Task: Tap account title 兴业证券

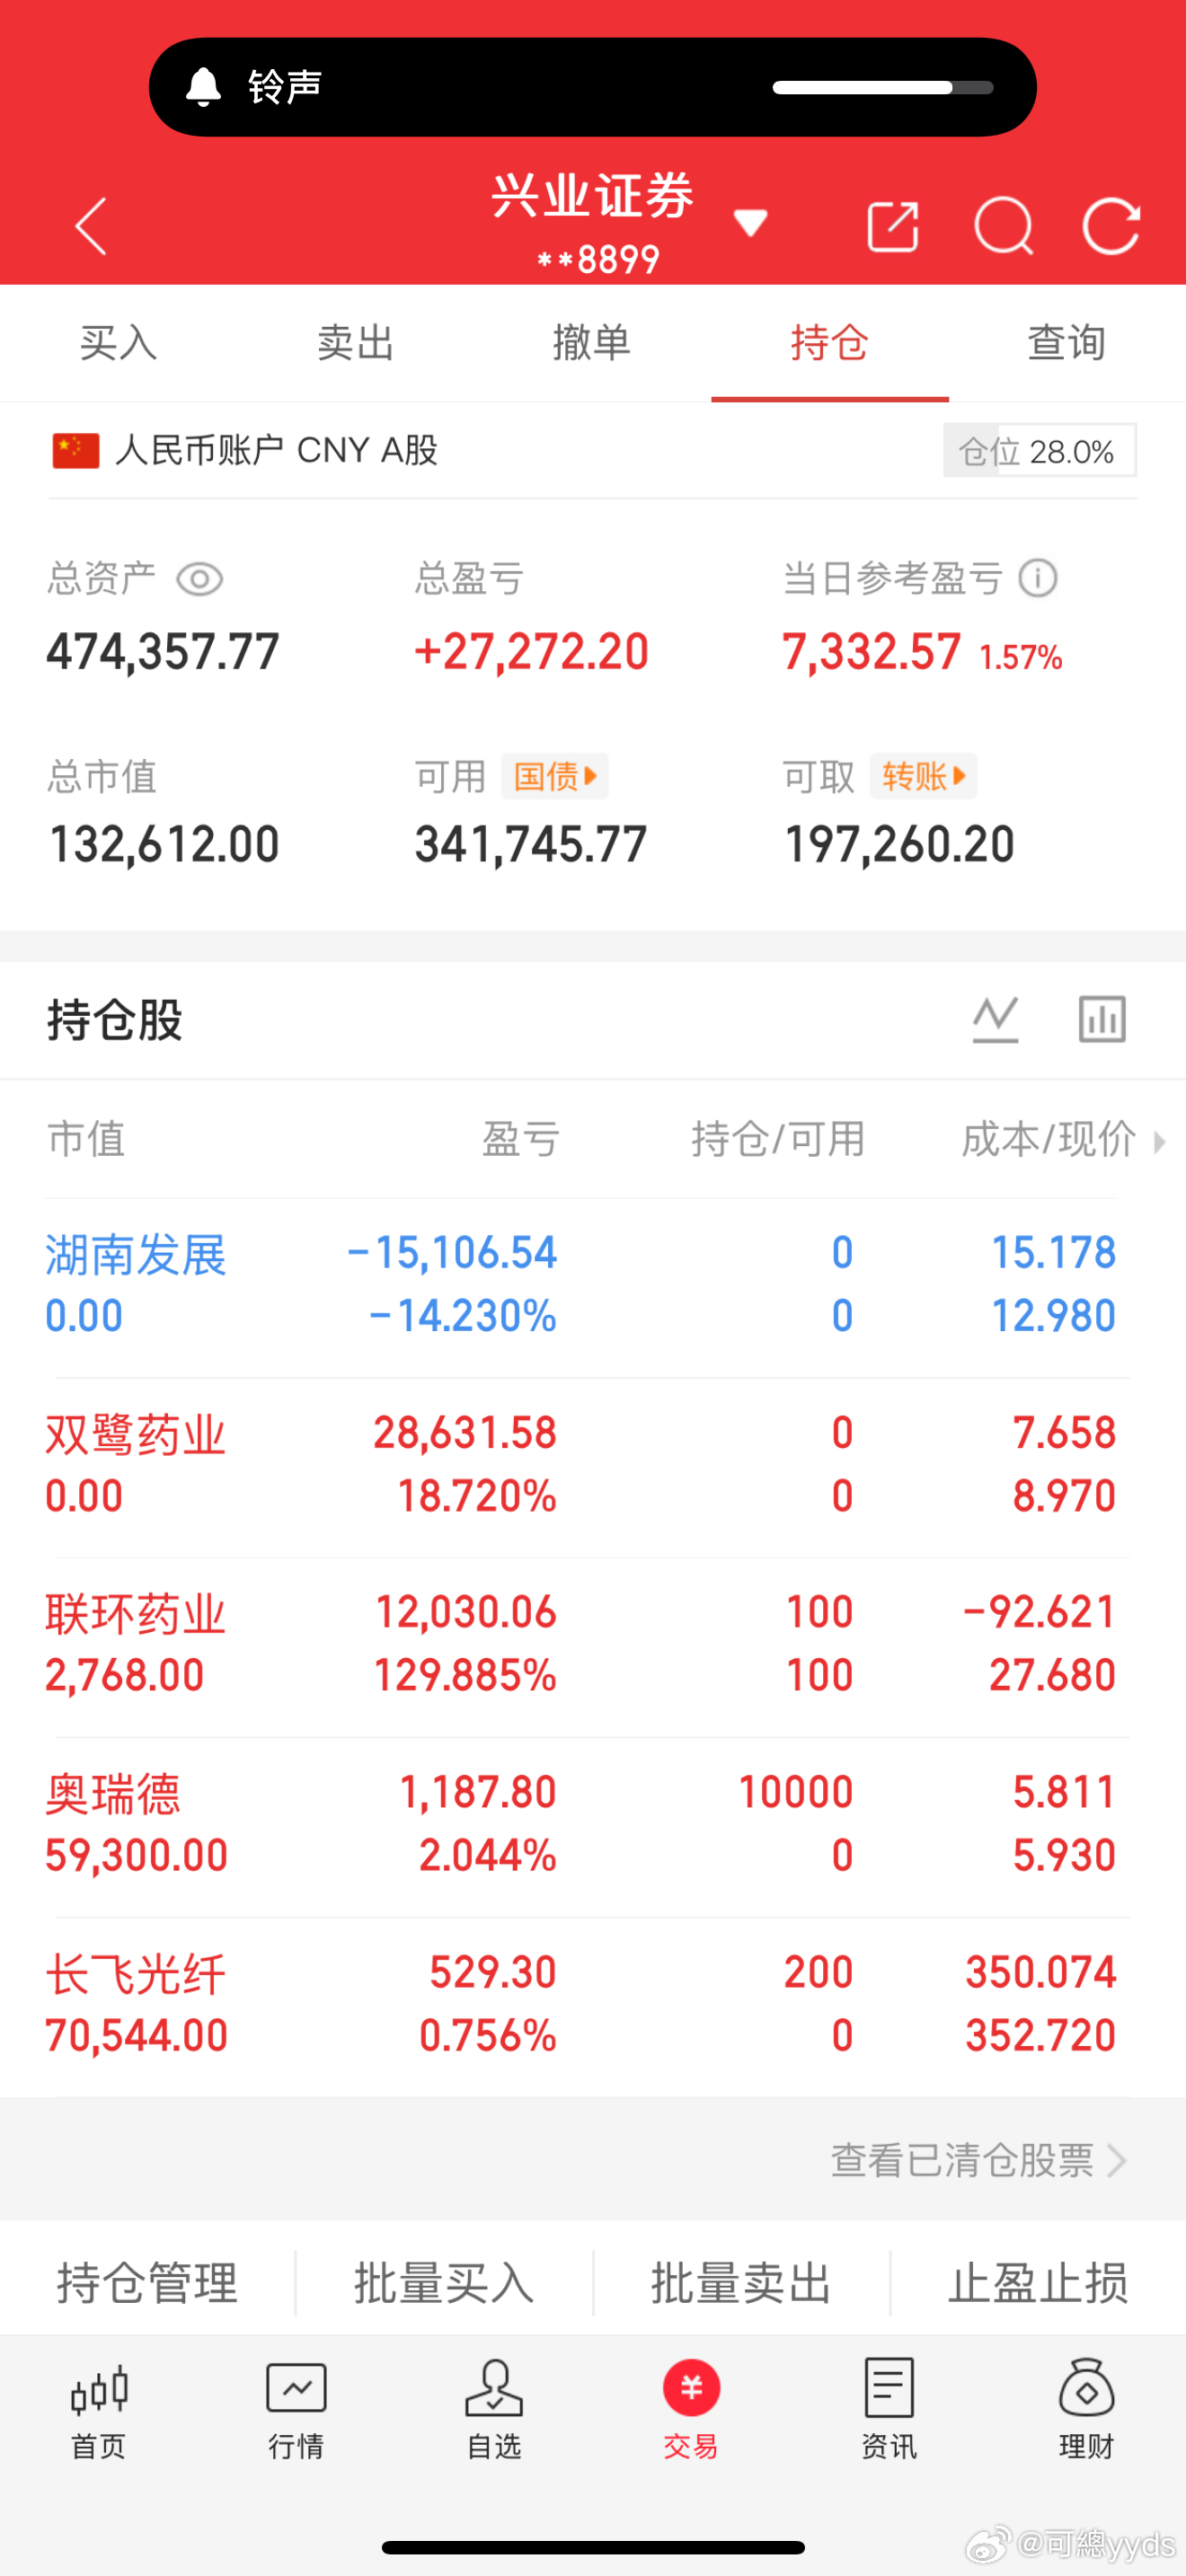Action: tap(593, 195)
